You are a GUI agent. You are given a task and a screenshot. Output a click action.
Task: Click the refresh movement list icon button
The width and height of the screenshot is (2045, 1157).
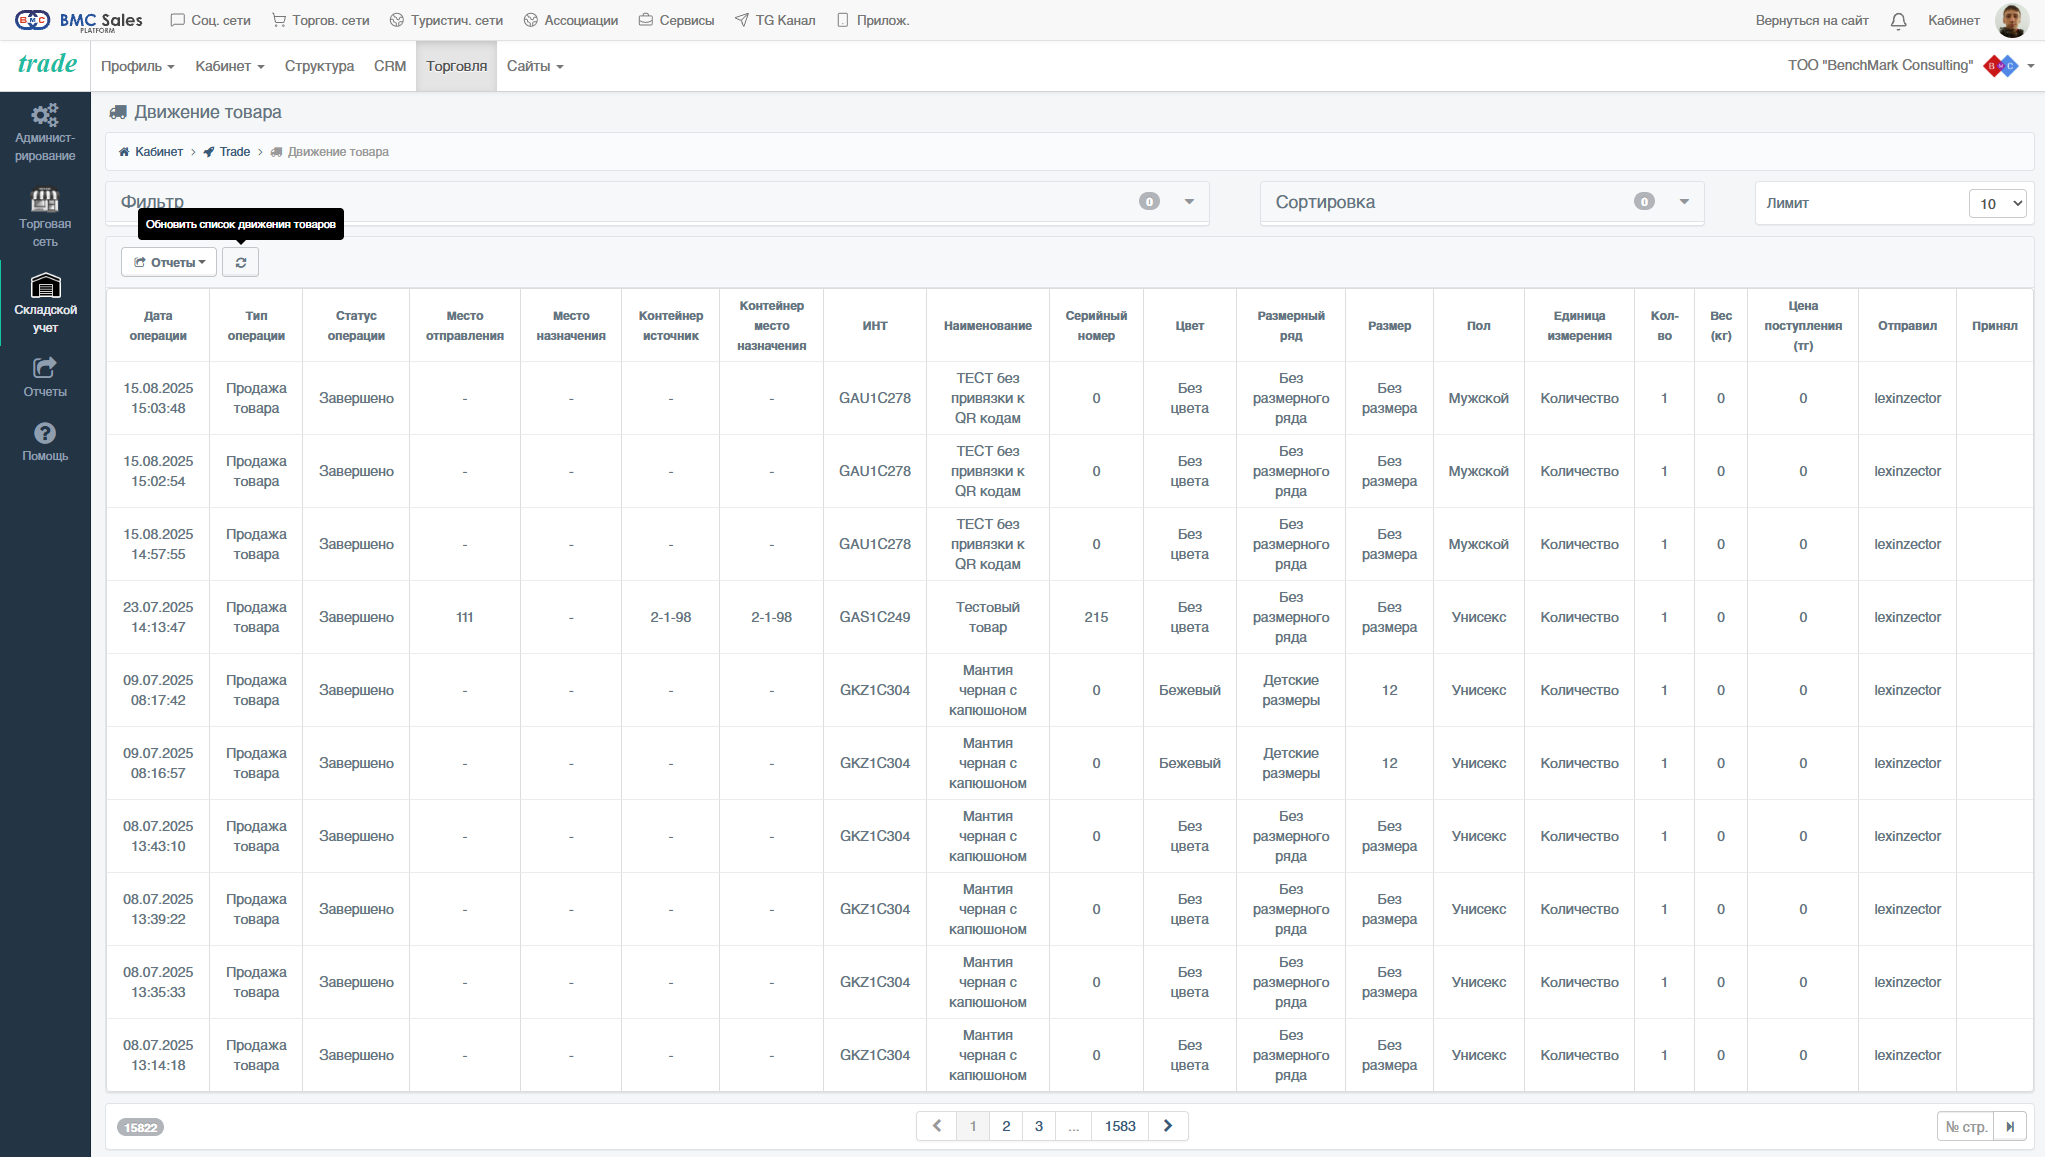tap(240, 262)
